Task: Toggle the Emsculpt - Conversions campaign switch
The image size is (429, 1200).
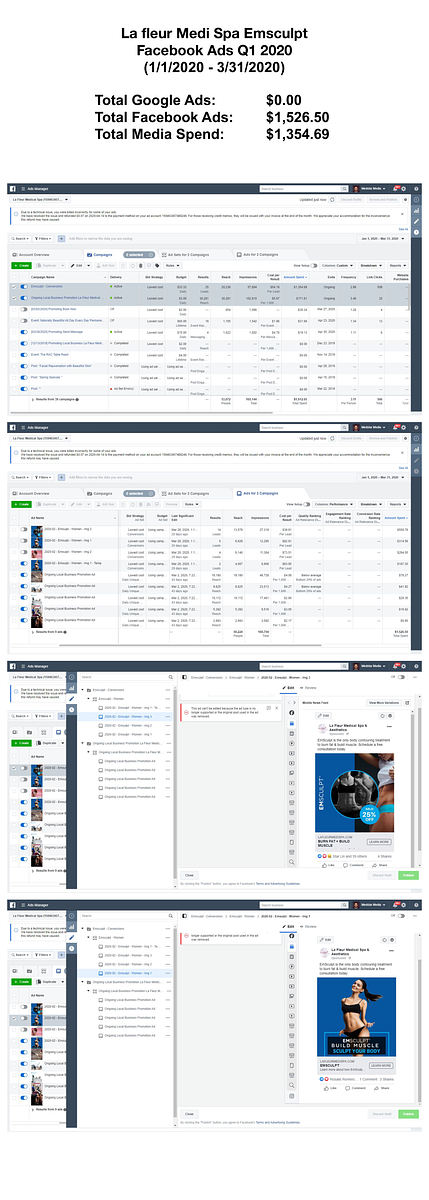Action: 24,286
